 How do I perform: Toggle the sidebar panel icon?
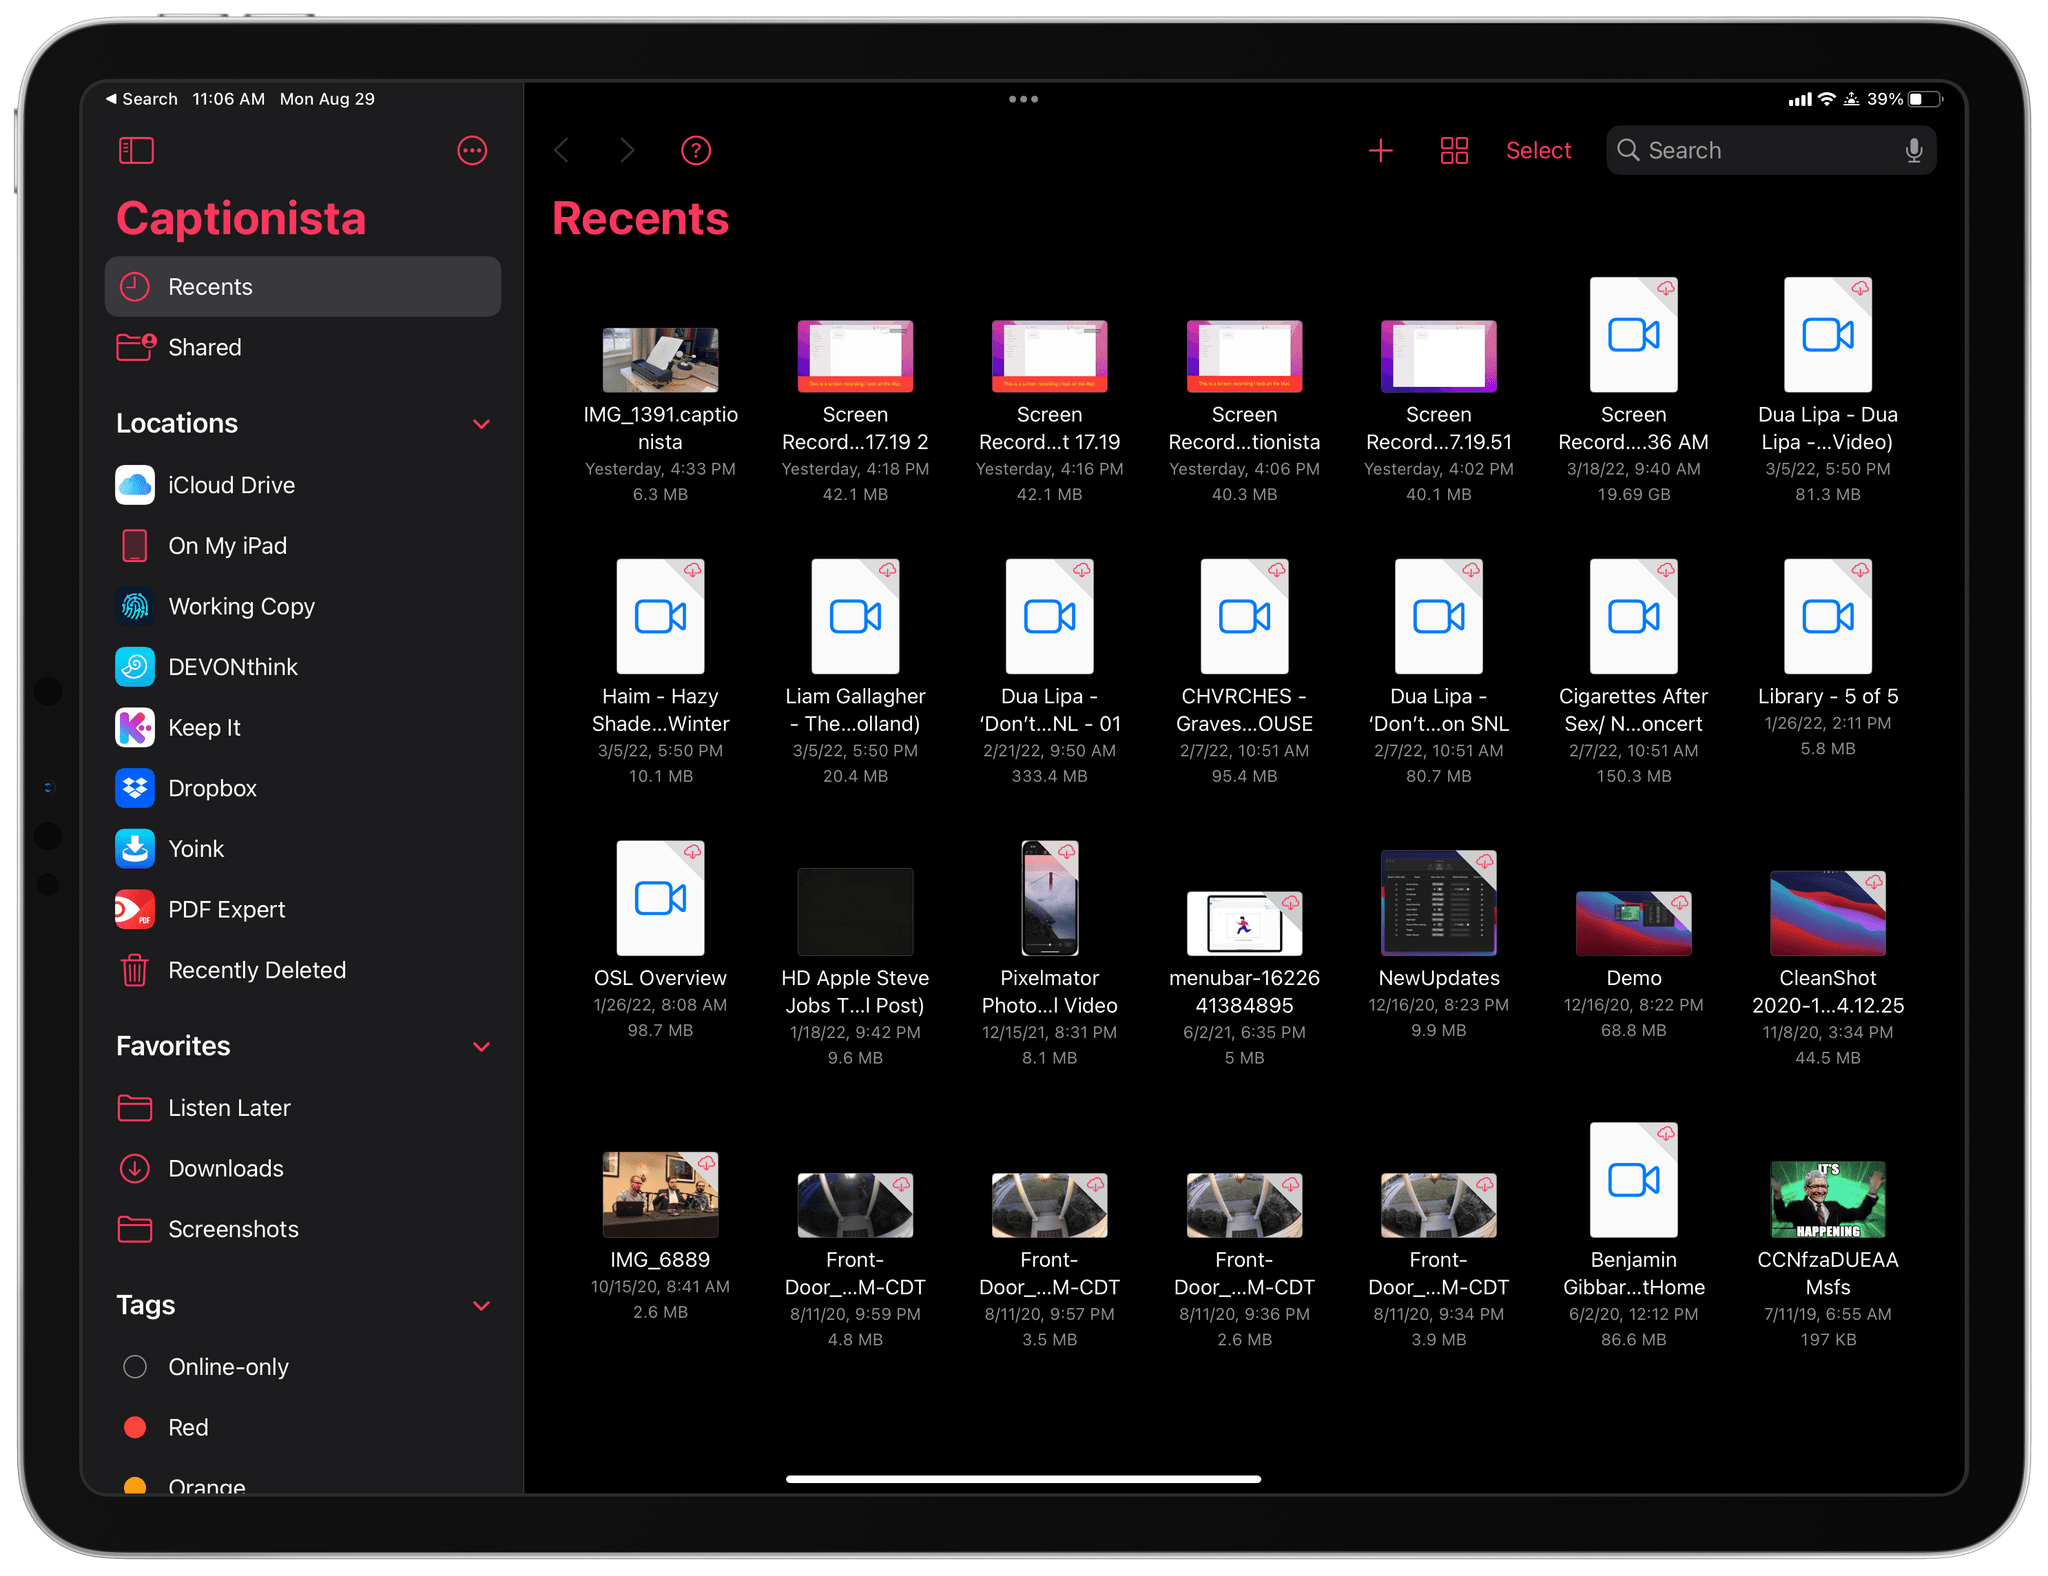coord(136,151)
